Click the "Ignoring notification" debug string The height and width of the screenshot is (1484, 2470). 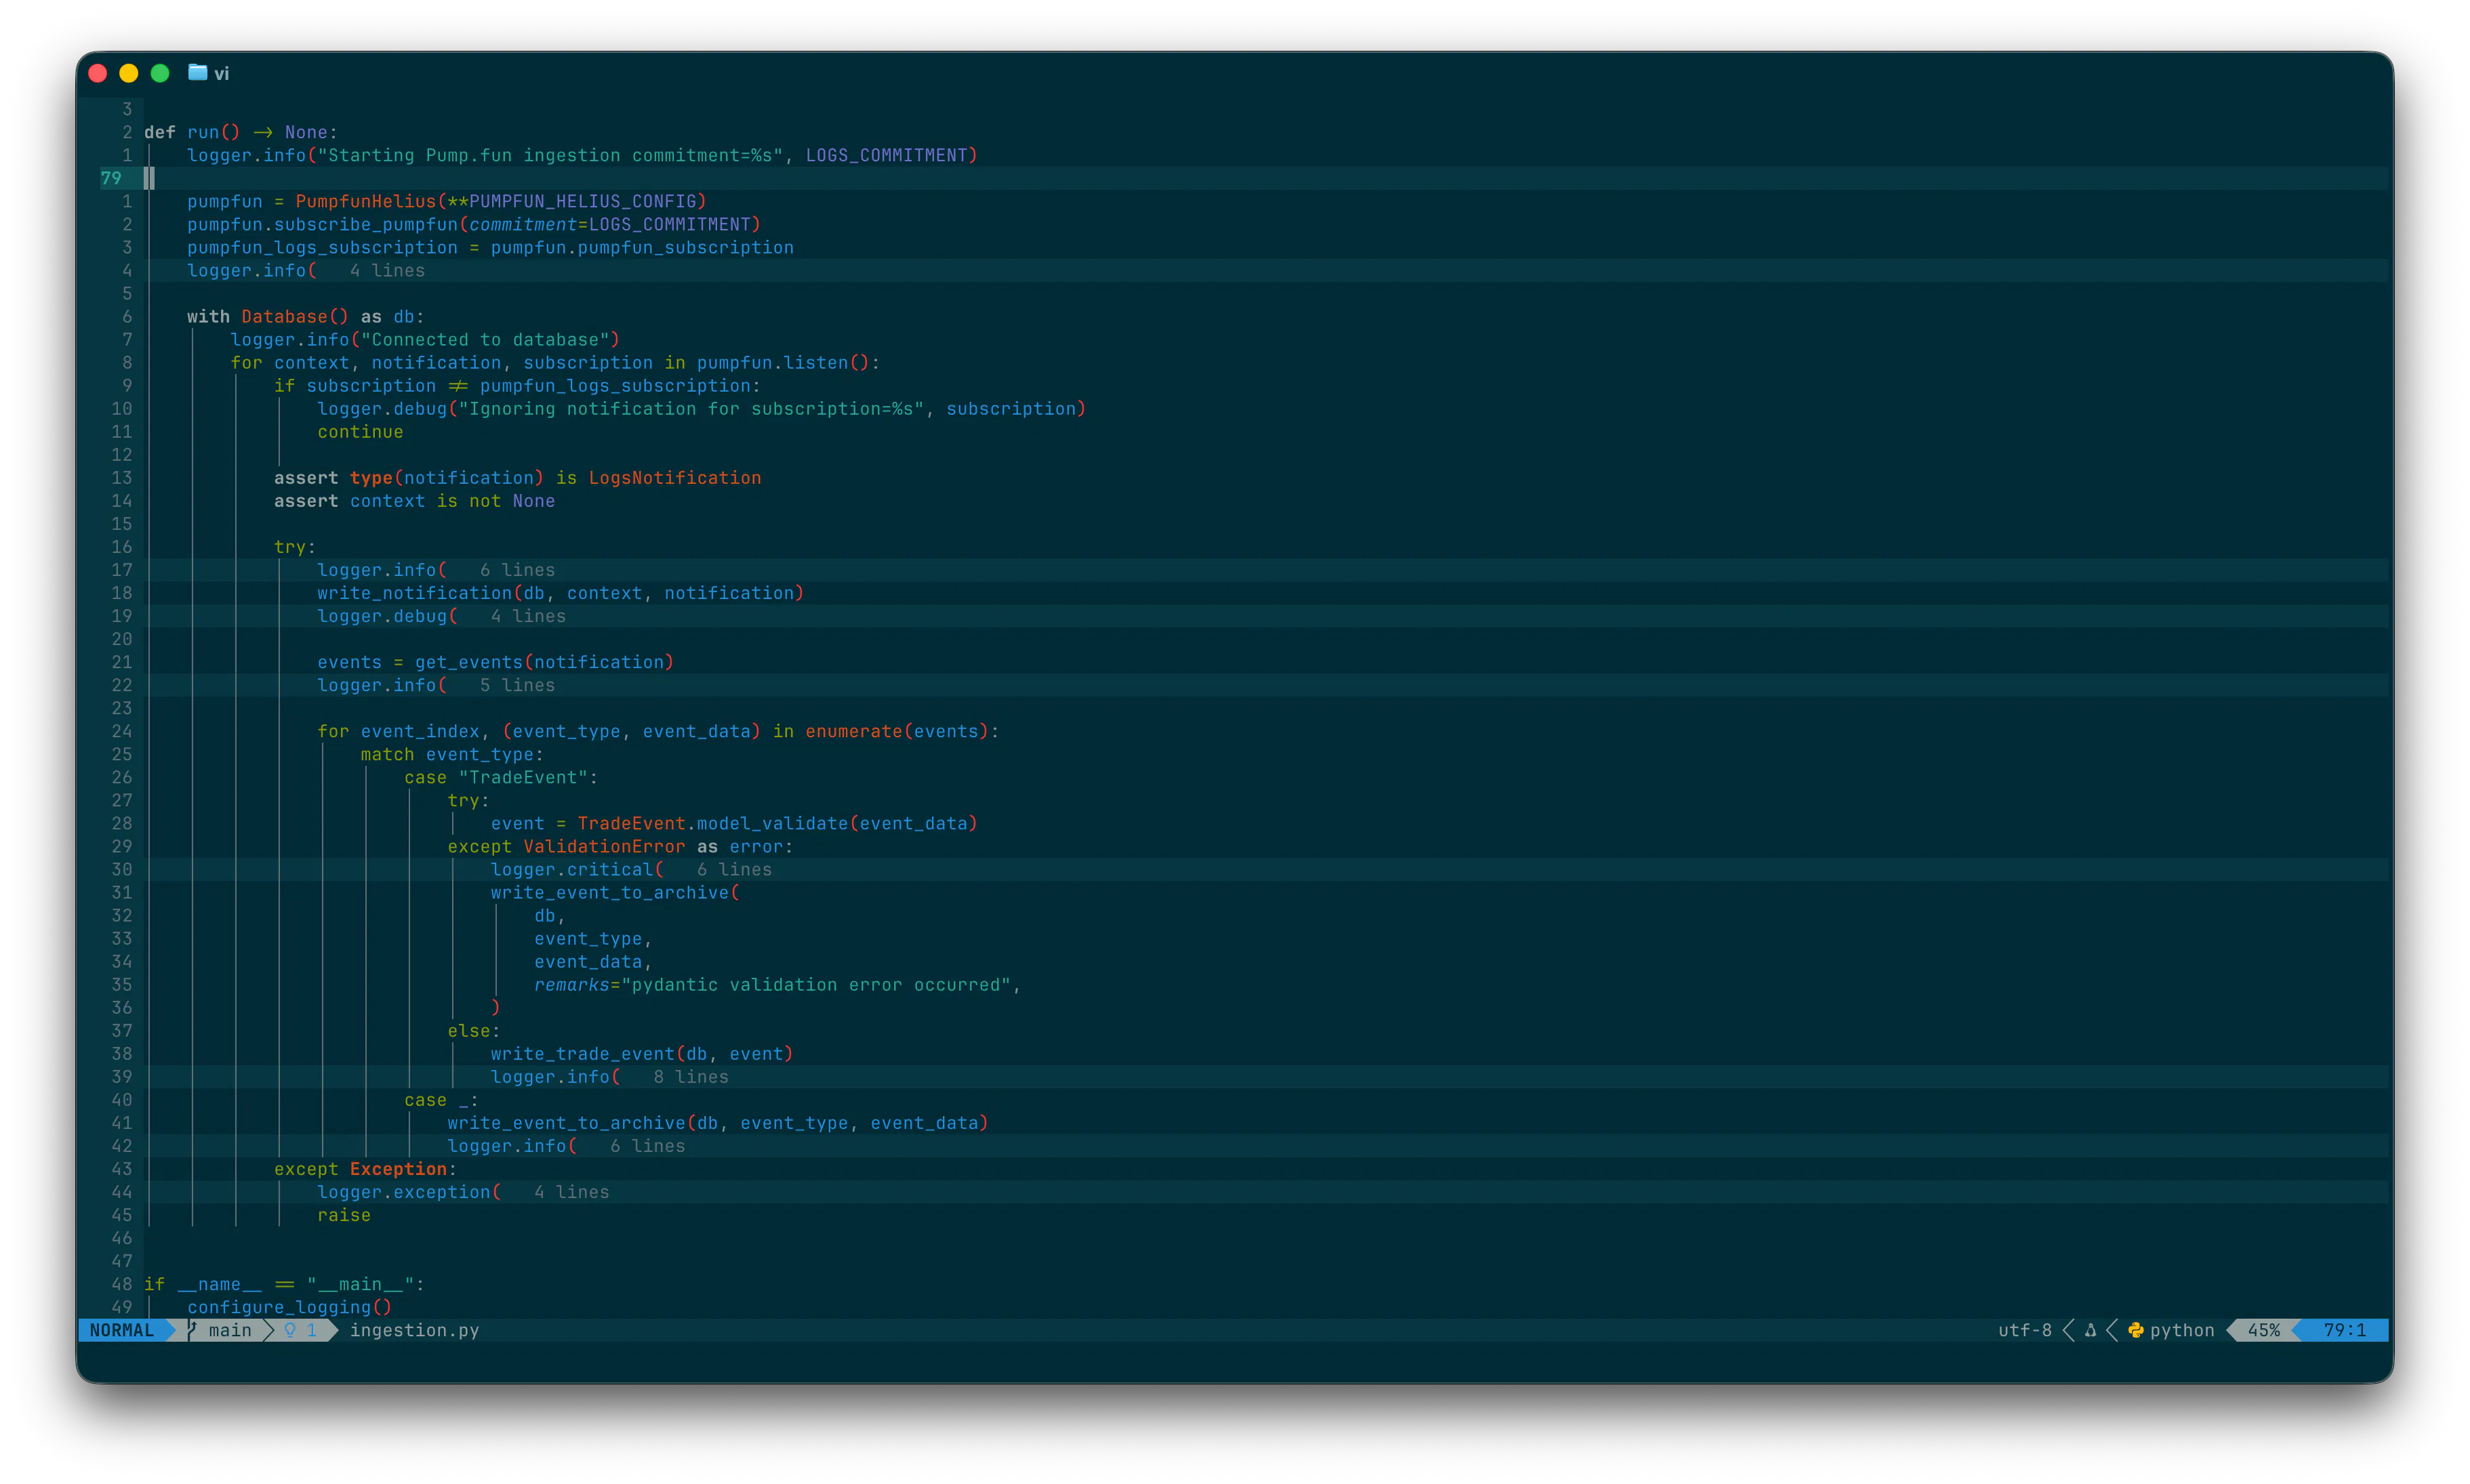691,409
